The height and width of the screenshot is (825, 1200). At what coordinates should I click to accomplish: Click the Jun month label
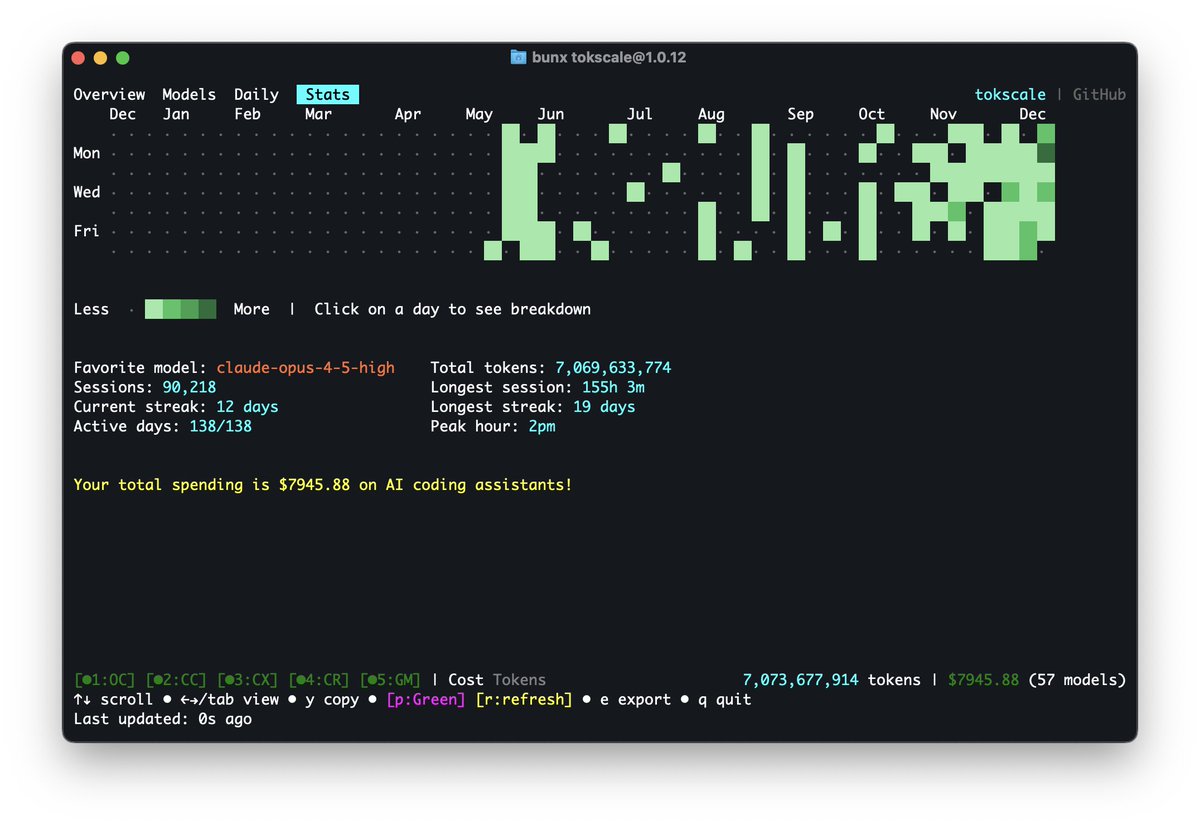click(x=551, y=114)
